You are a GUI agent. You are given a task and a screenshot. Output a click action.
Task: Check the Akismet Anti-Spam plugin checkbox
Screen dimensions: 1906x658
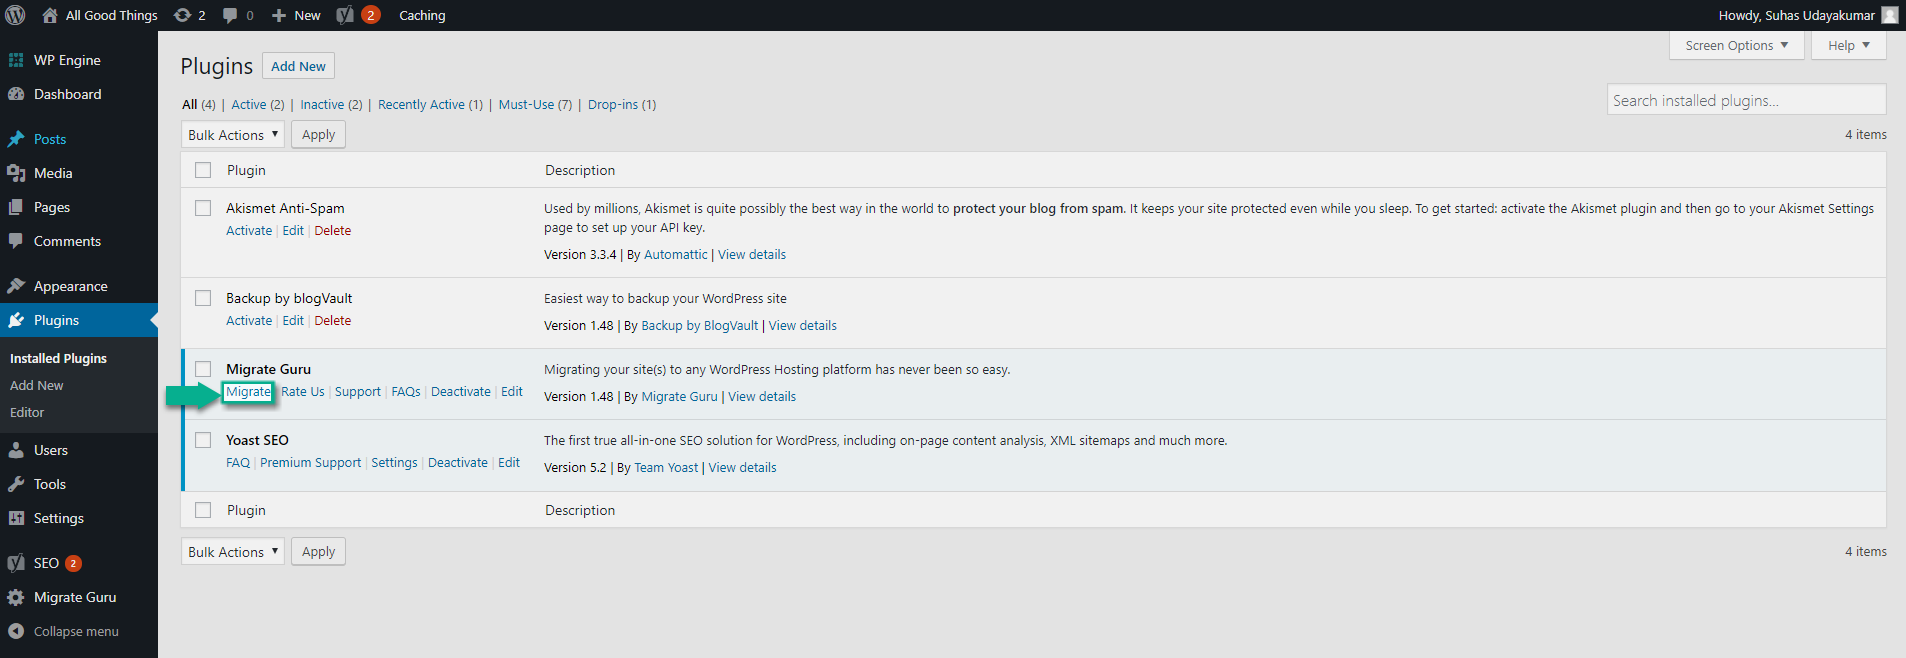(203, 208)
